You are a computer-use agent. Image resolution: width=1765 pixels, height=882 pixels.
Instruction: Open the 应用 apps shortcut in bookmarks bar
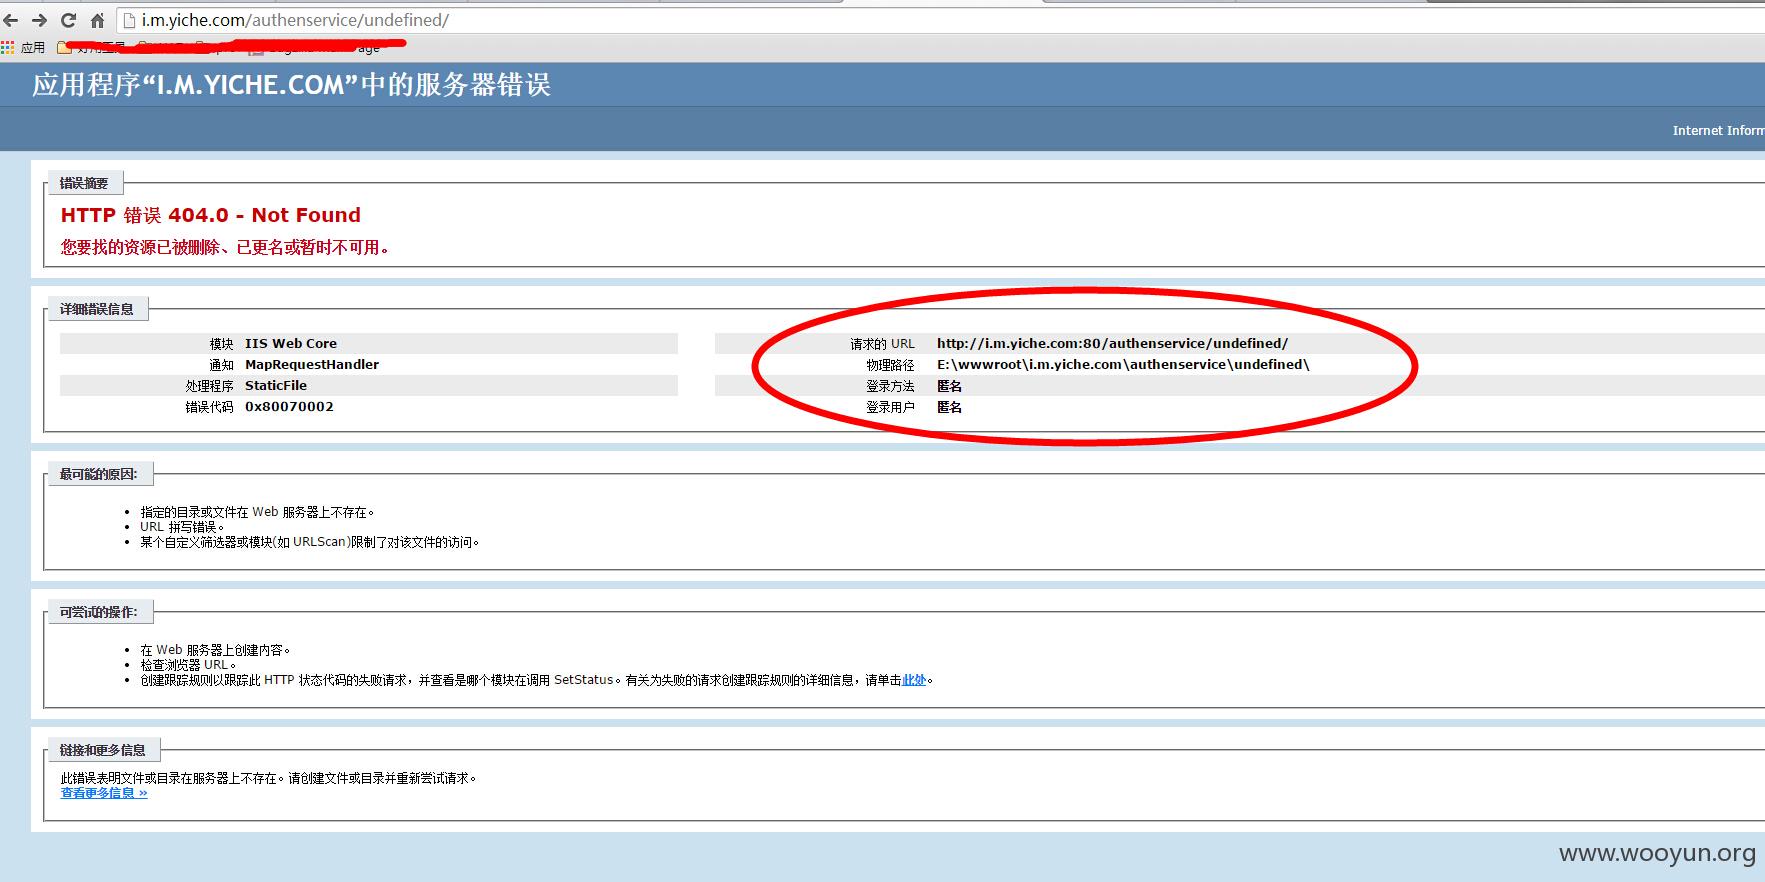pos(23,47)
